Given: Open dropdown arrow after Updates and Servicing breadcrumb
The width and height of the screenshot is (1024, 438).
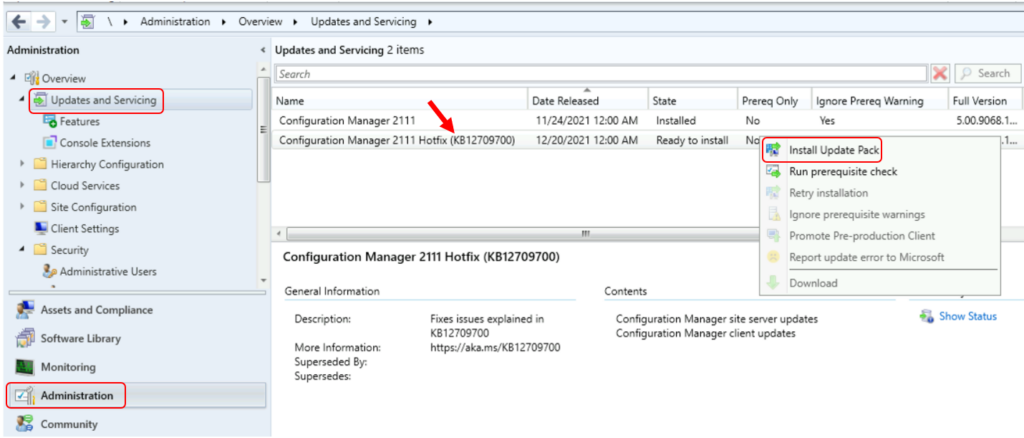Looking at the screenshot, I should [430, 22].
